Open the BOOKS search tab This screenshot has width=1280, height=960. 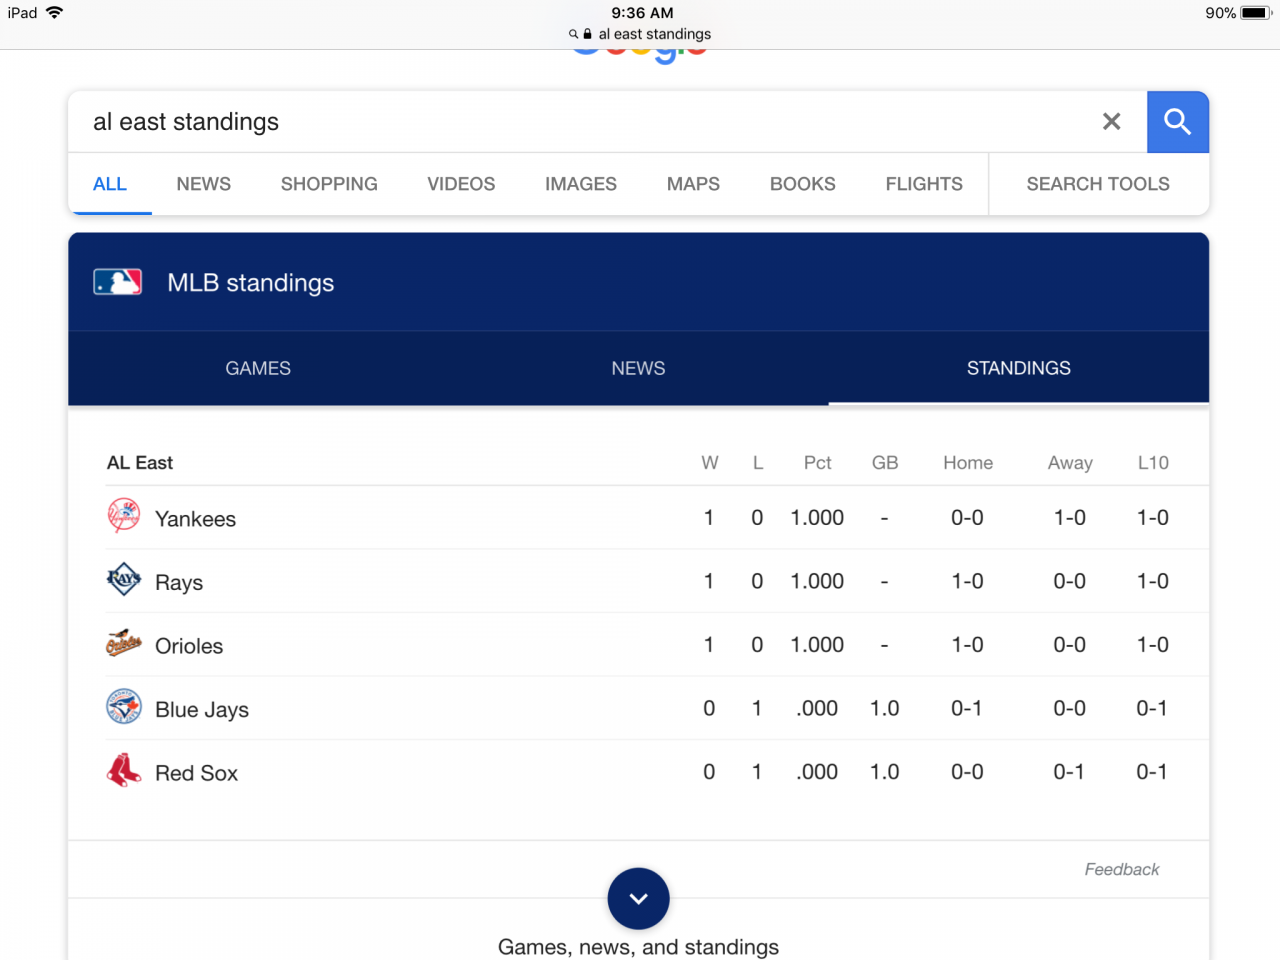803,184
